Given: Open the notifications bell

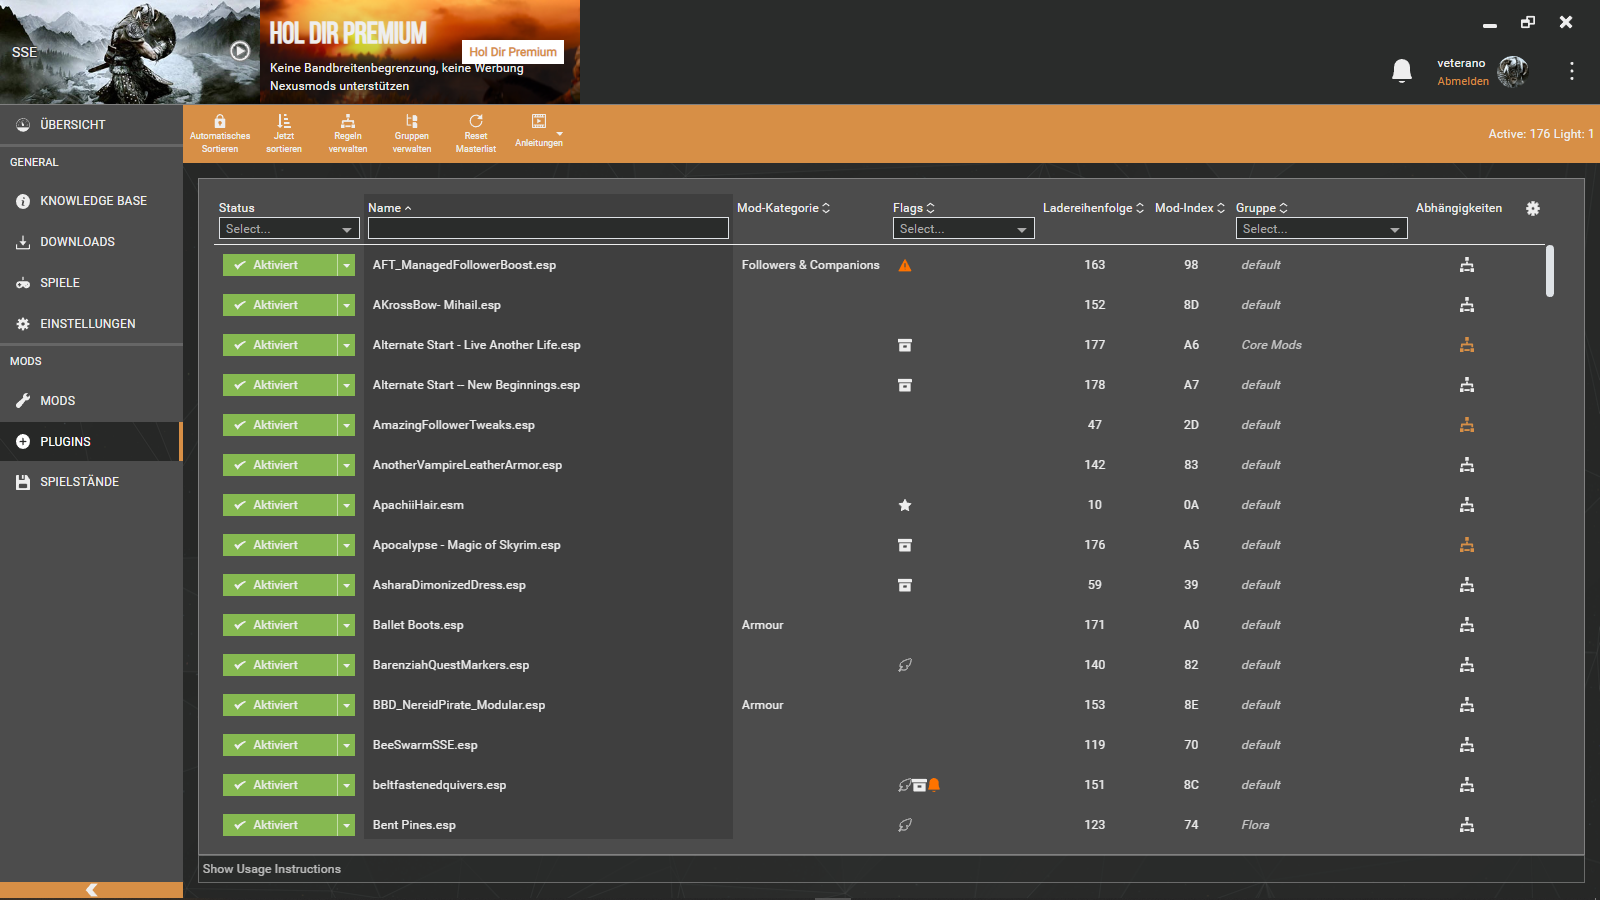Looking at the screenshot, I should point(1402,70).
